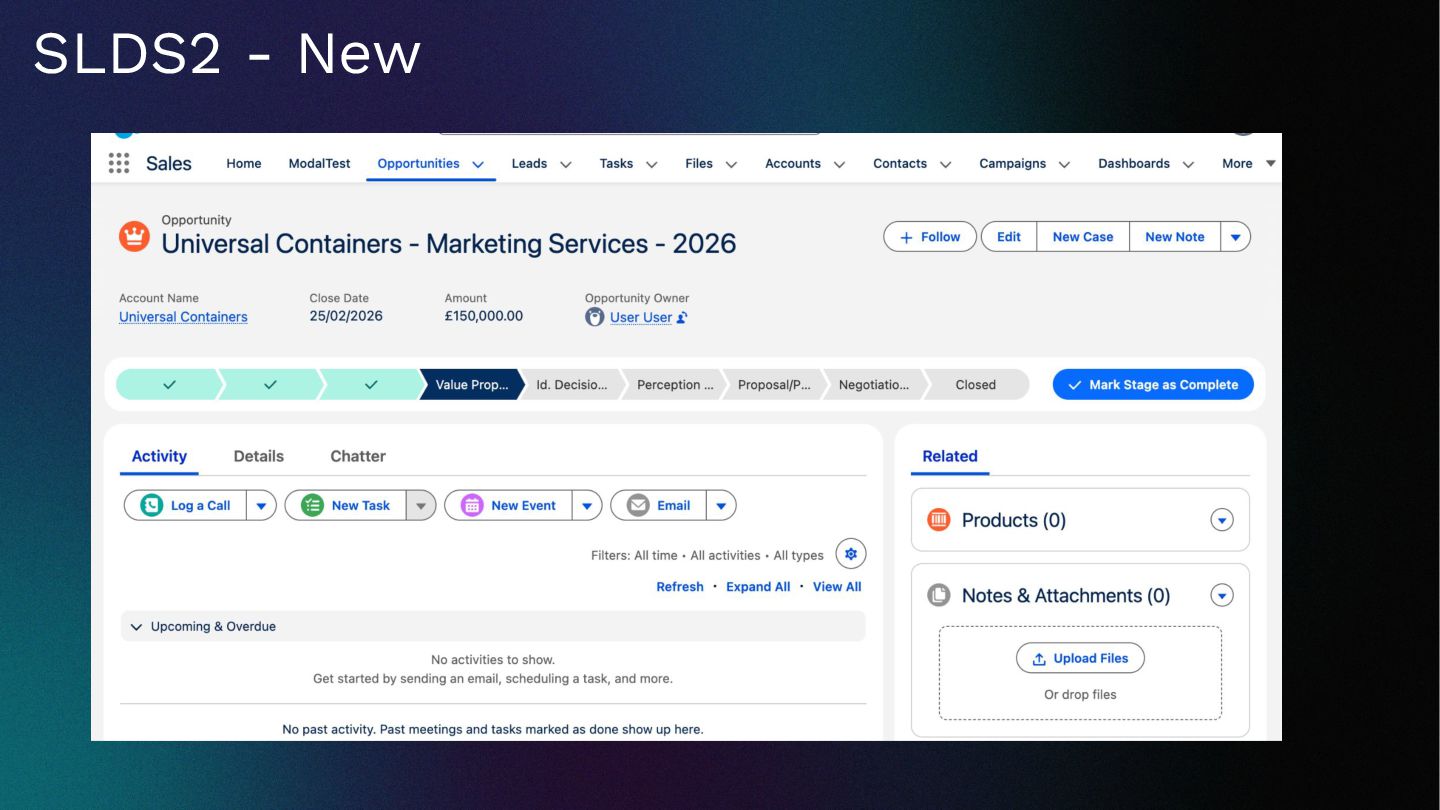Viewport: 1440px width, 810px height.
Task: Click the Products (0) heading
Action: [x=1014, y=520]
